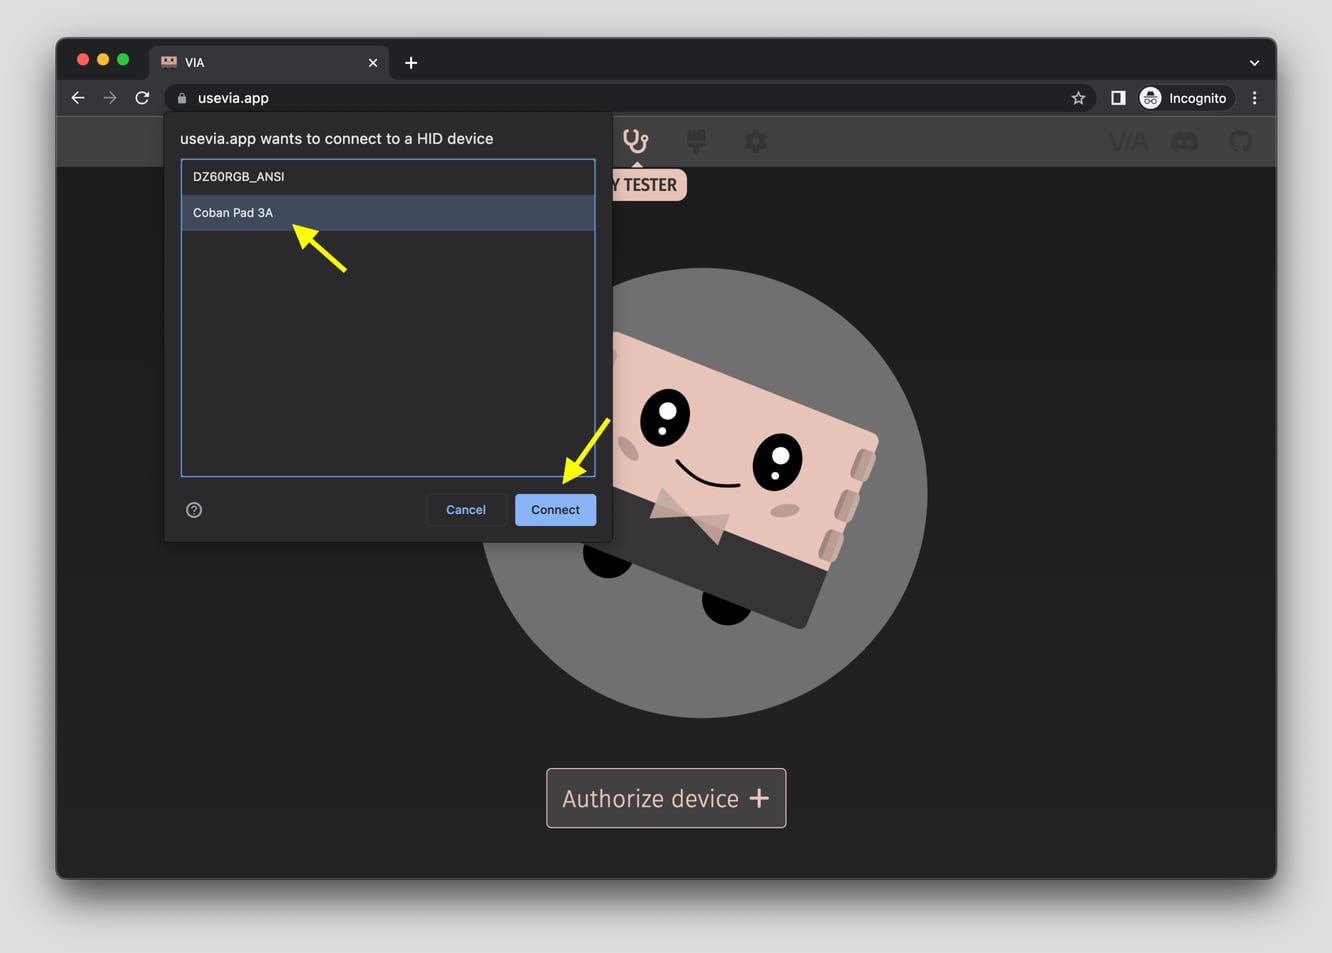Screen dimensions: 1332x953
Task: Click the usevia.app address bar
Action: tap(630, 98)
